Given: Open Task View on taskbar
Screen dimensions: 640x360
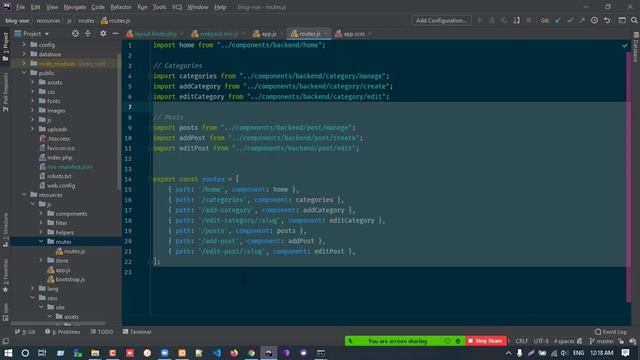Looking at the screenshot, I should click(x=42, y=353).
